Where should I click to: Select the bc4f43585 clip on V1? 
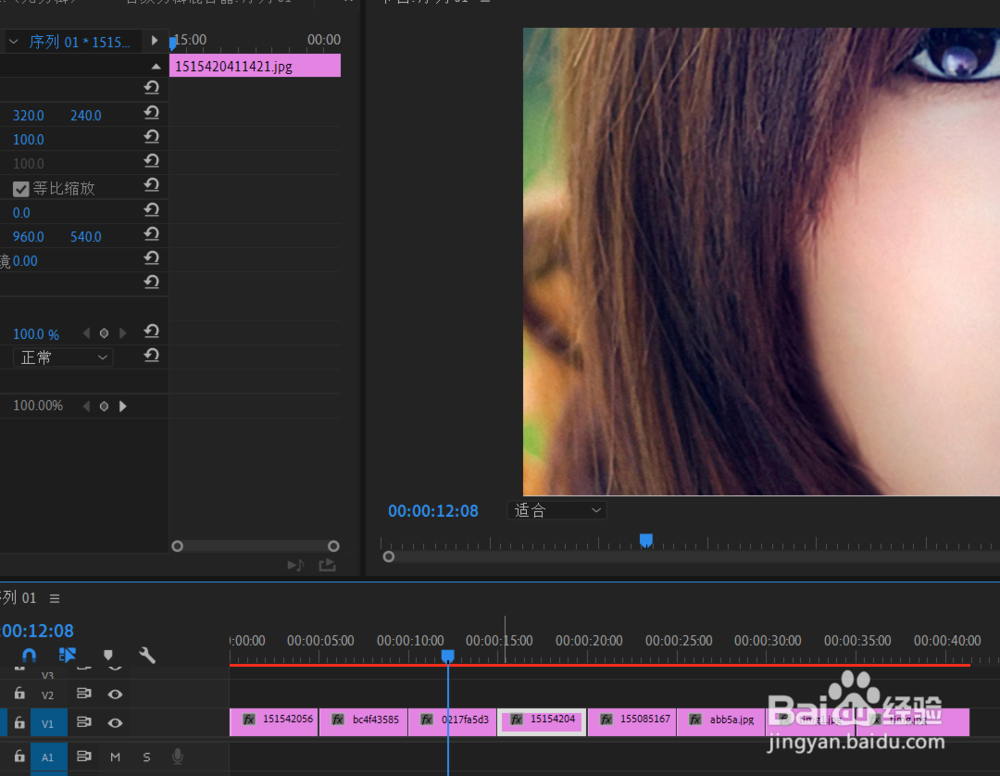pos(363,722)
